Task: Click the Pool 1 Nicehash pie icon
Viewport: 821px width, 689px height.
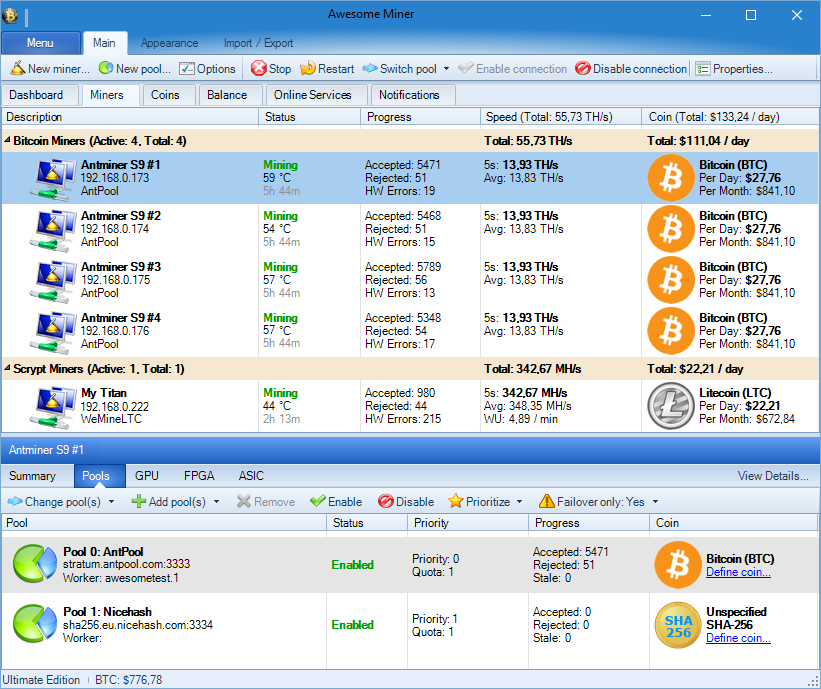Action: coord(35,624)
